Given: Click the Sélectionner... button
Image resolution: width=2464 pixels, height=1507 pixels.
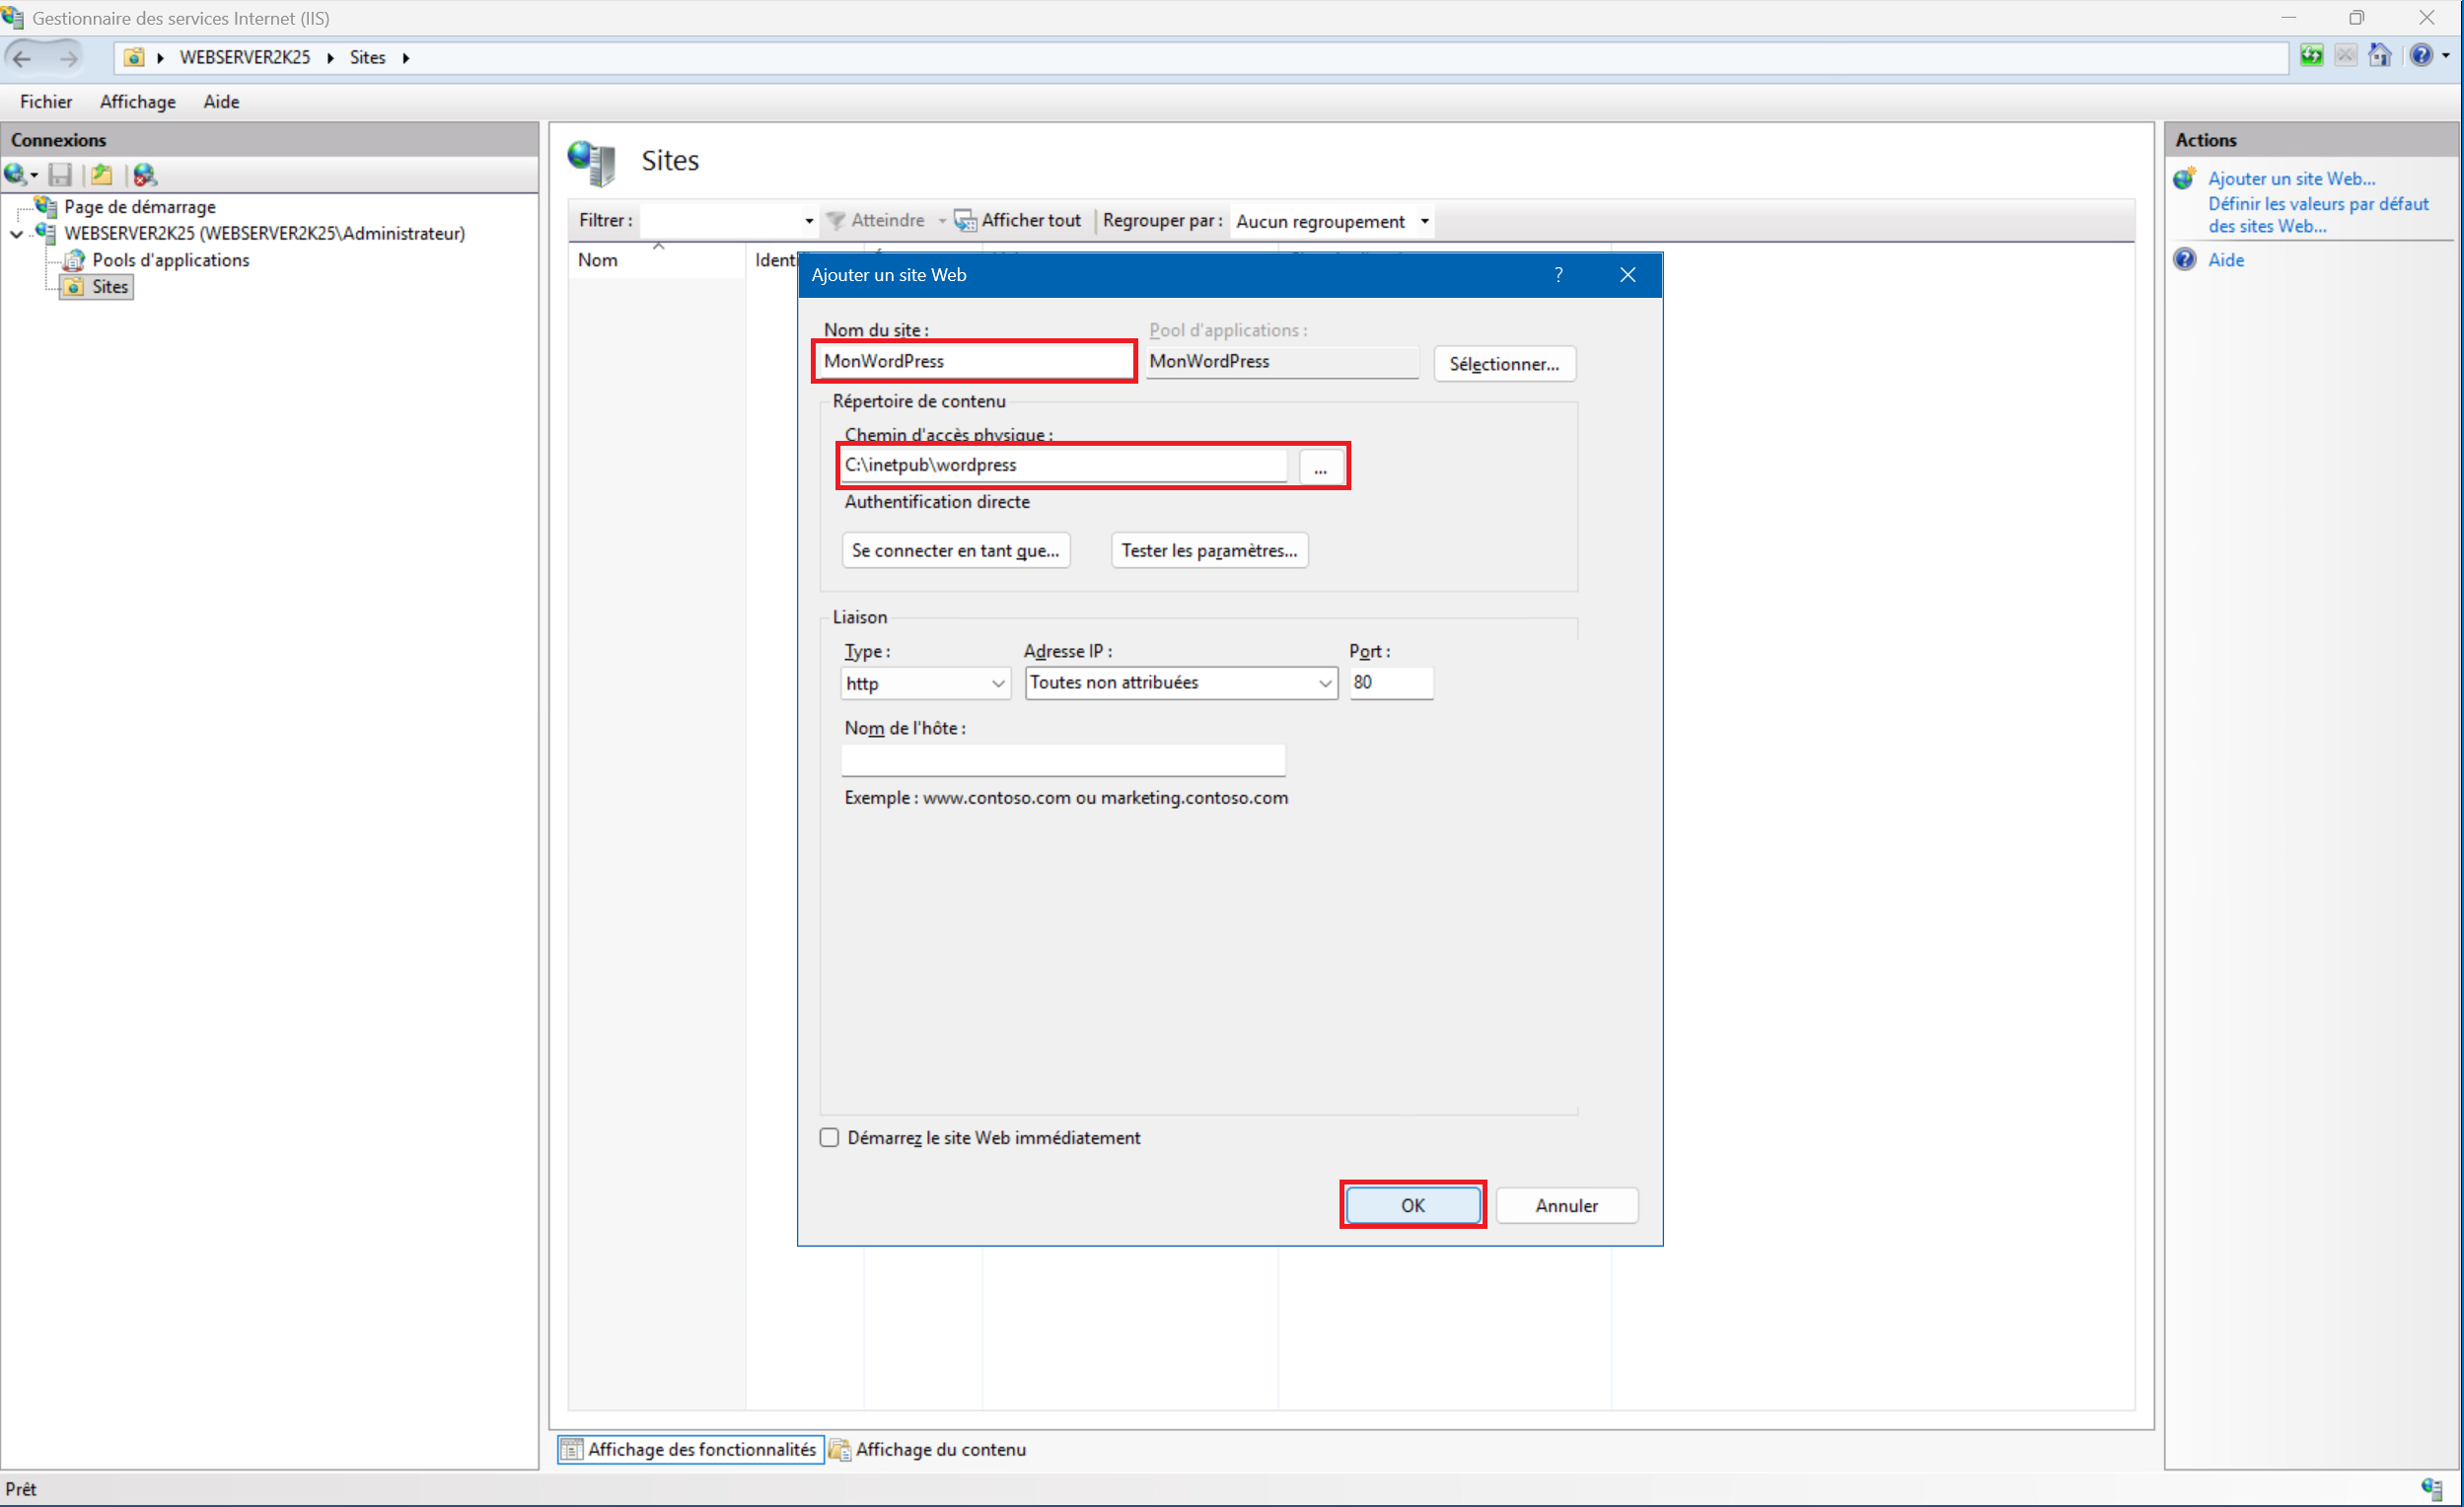Looking at the screenshot, I should coord(1503,364).
